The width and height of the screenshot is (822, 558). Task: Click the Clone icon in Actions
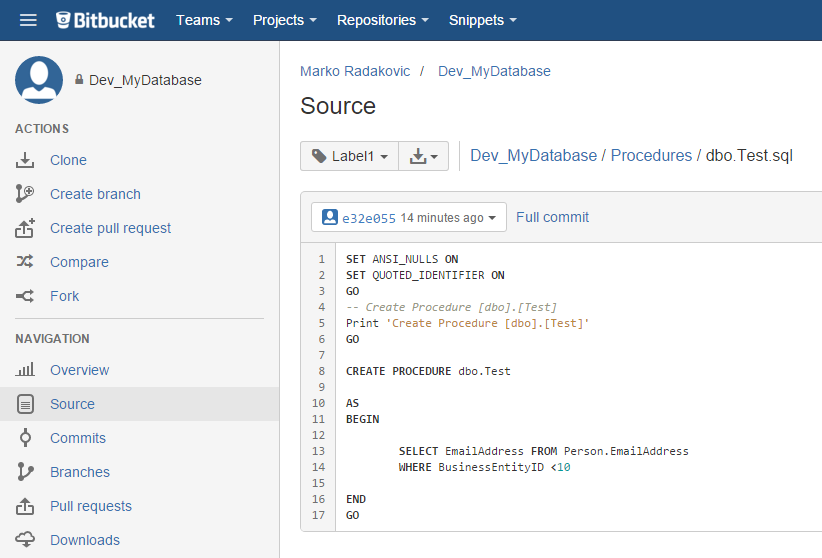(26, 160)
